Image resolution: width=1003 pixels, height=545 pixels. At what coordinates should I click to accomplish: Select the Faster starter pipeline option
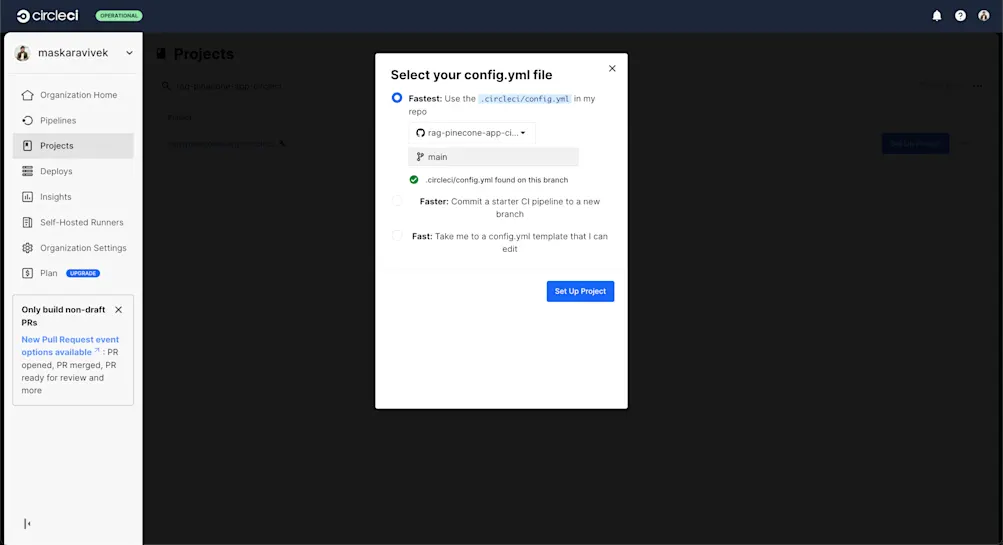397,201
